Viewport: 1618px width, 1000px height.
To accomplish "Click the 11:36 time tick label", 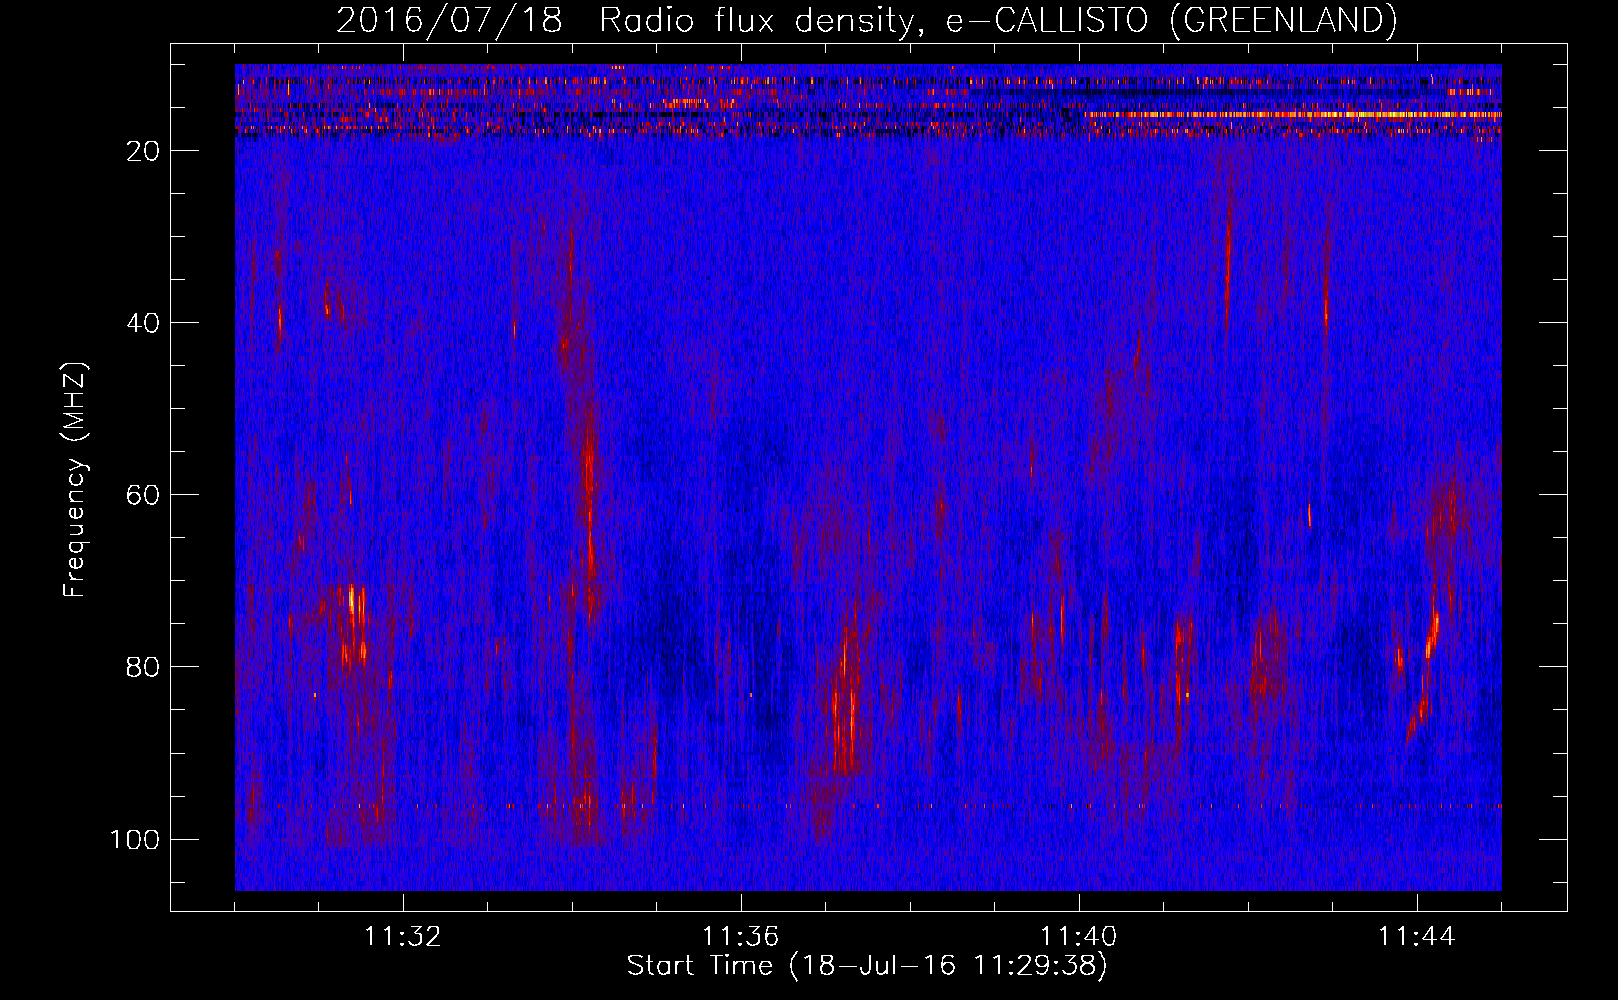I will (x=740, y=937).
